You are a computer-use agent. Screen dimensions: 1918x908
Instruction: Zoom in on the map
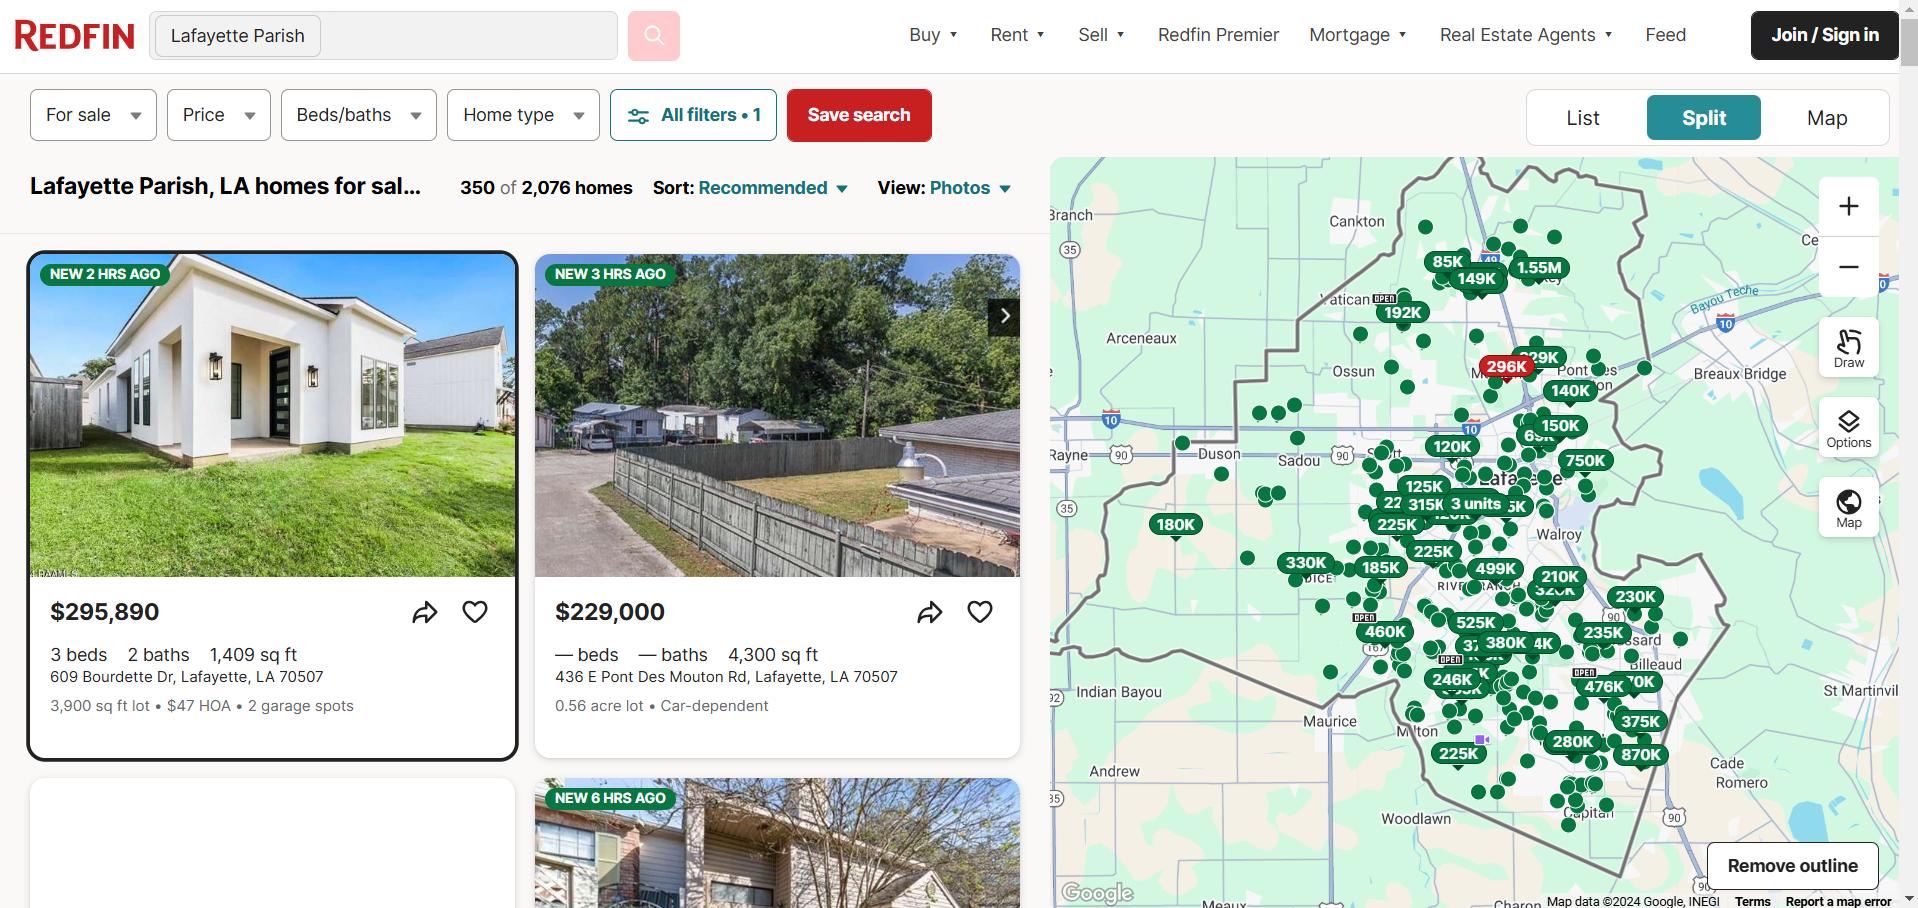pyautogui.click(x=1849, y=206)
